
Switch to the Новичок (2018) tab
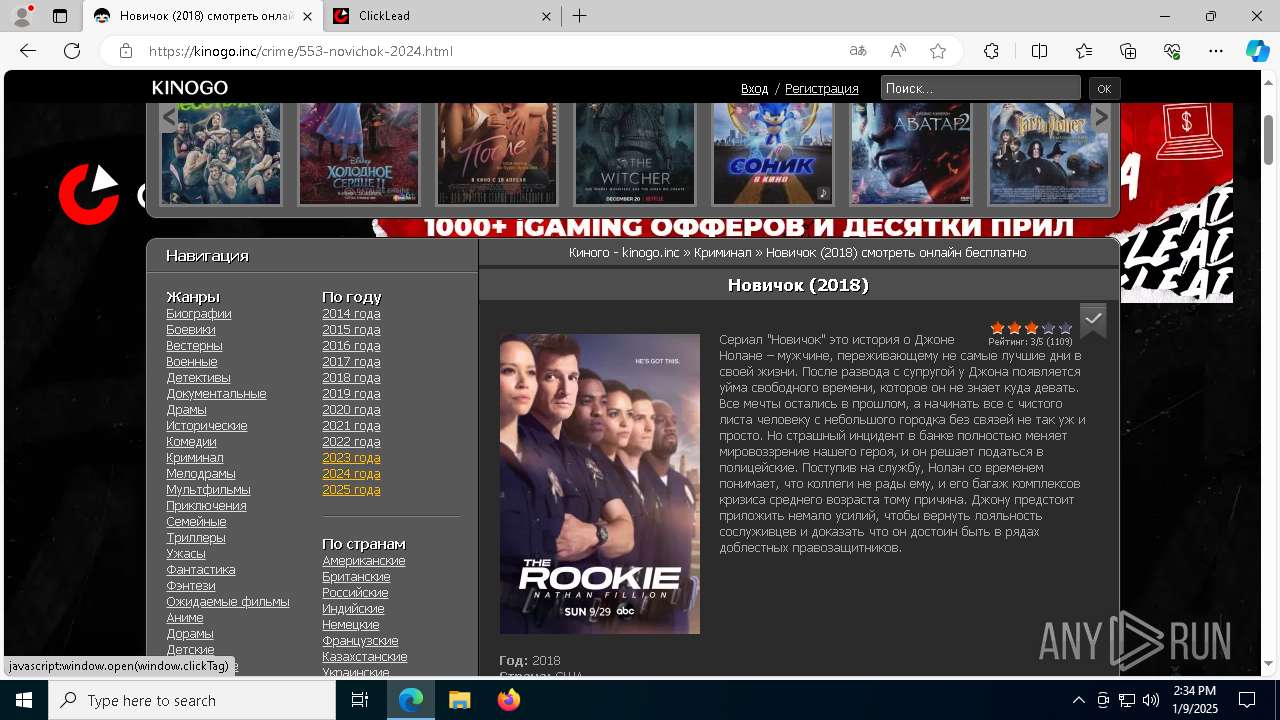click(202, 16)
